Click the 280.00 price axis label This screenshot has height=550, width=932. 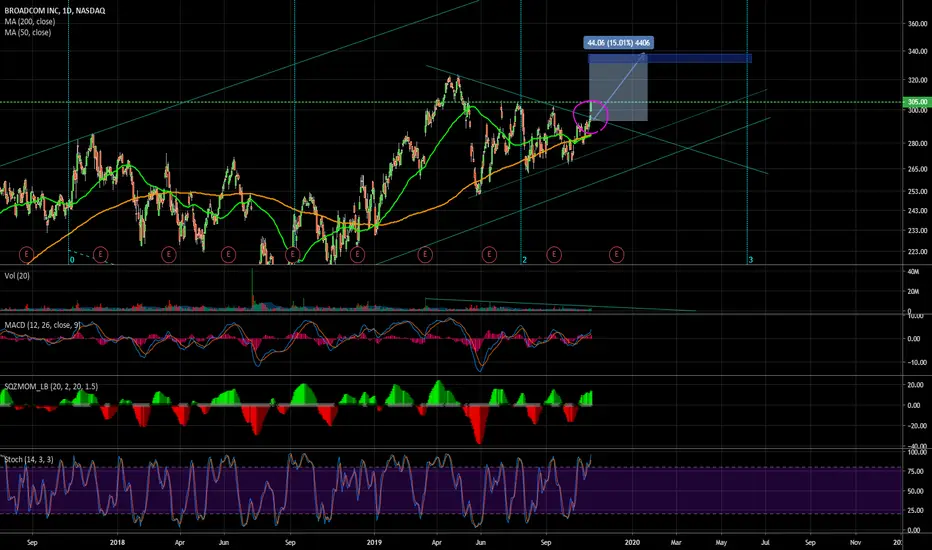click(917, 143)
